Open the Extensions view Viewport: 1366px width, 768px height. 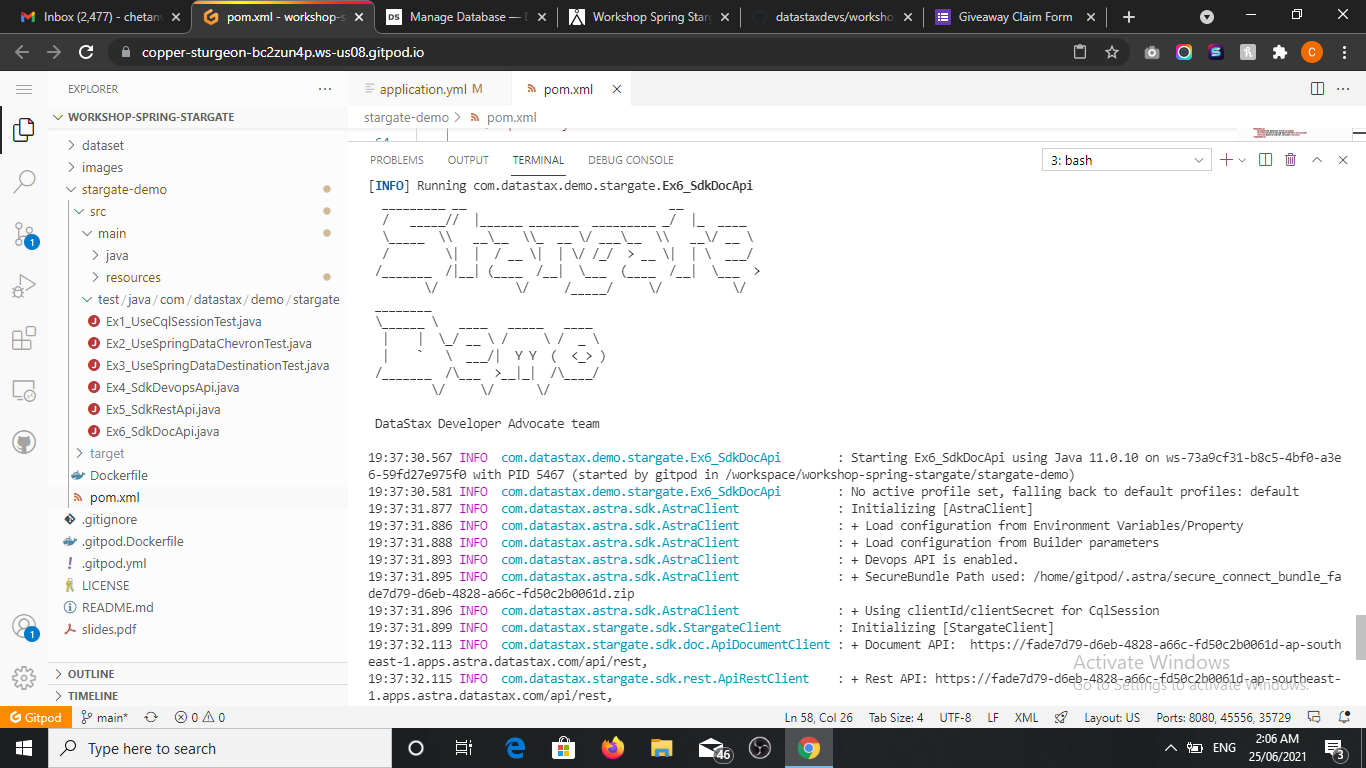24,337
